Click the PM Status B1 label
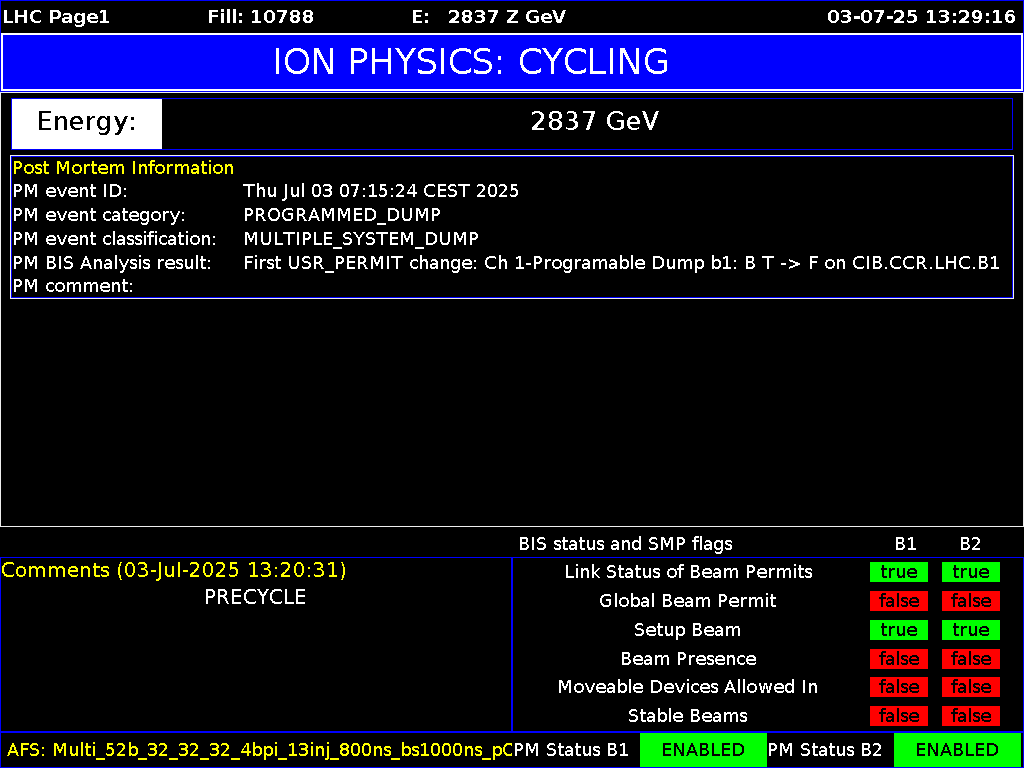 click(x=571, y=749)
